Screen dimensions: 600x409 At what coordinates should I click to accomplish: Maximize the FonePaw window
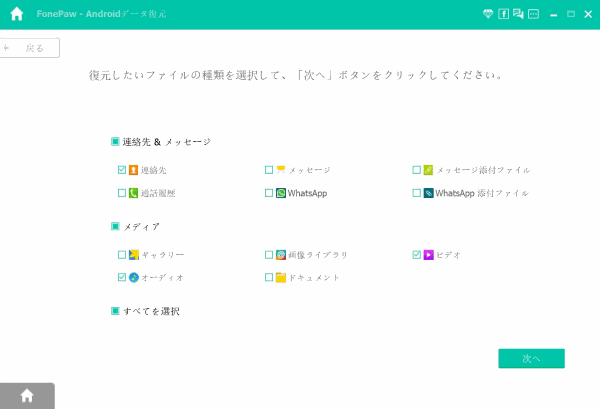pos(571,14)
